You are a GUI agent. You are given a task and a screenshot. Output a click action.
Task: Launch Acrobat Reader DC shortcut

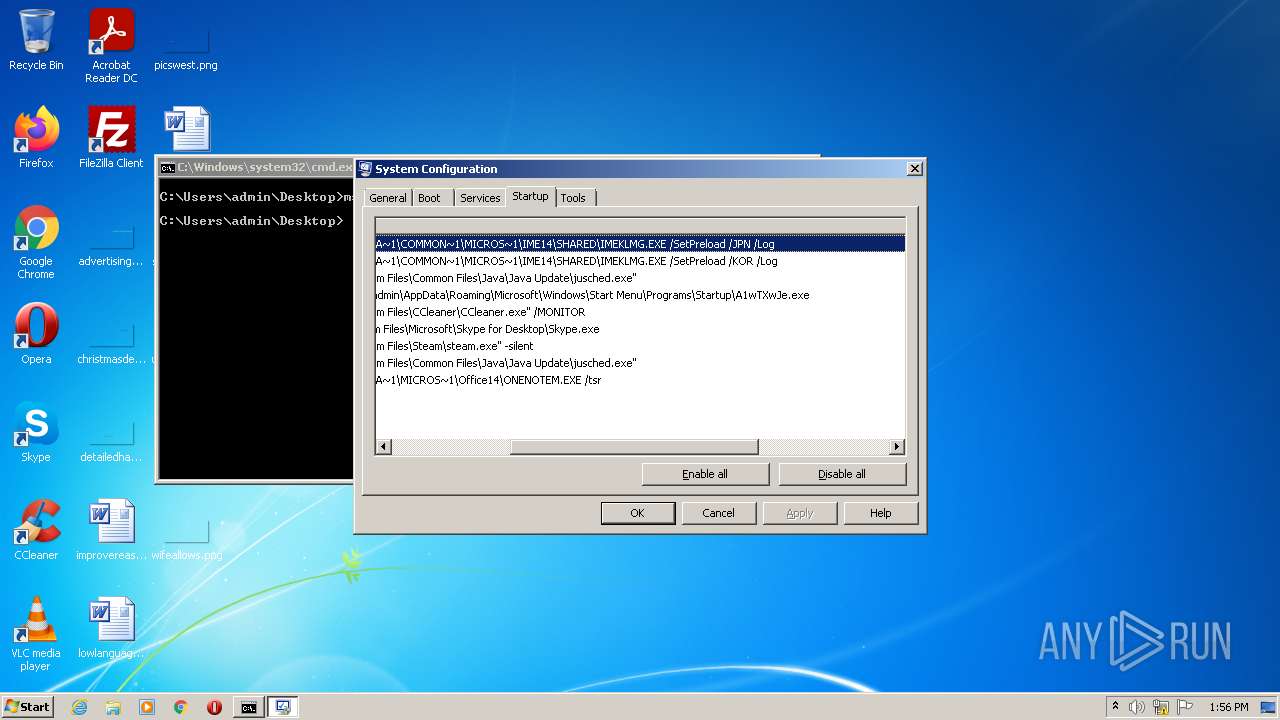111,46
